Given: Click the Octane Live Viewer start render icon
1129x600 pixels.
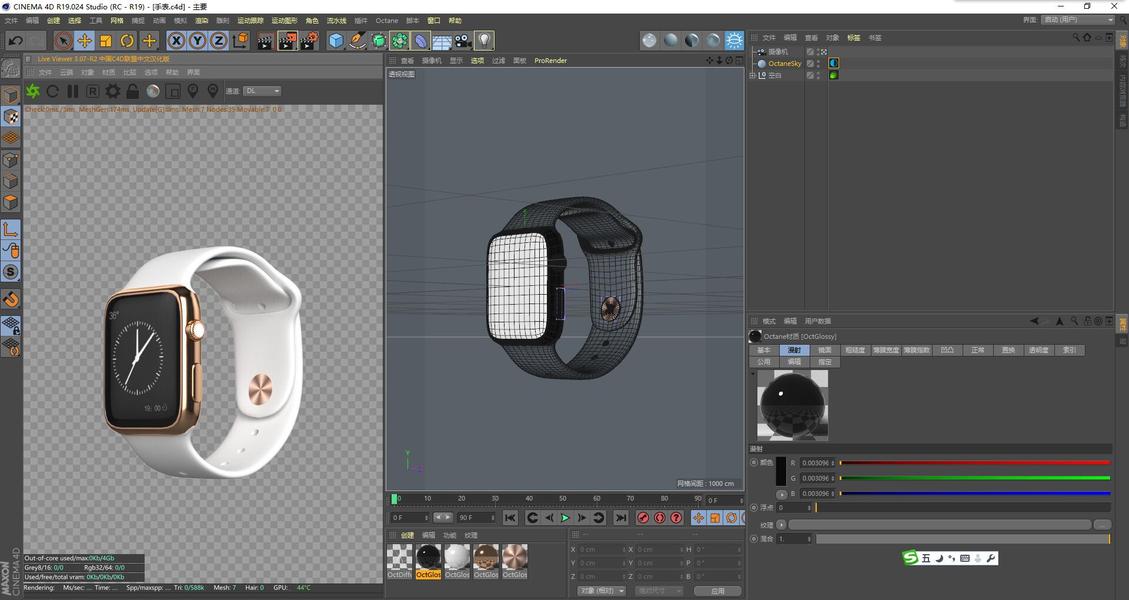Looking at the screenshot, I should 32,91.
